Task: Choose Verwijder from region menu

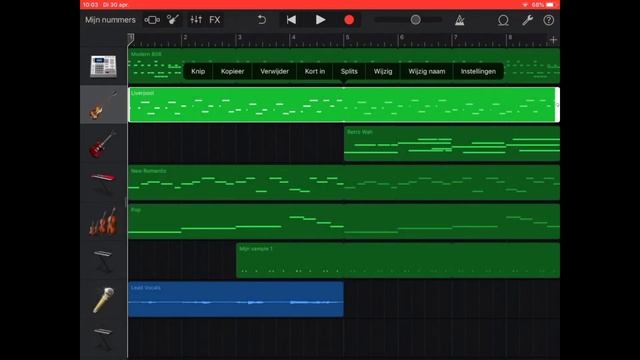Action: pos(274,71)
